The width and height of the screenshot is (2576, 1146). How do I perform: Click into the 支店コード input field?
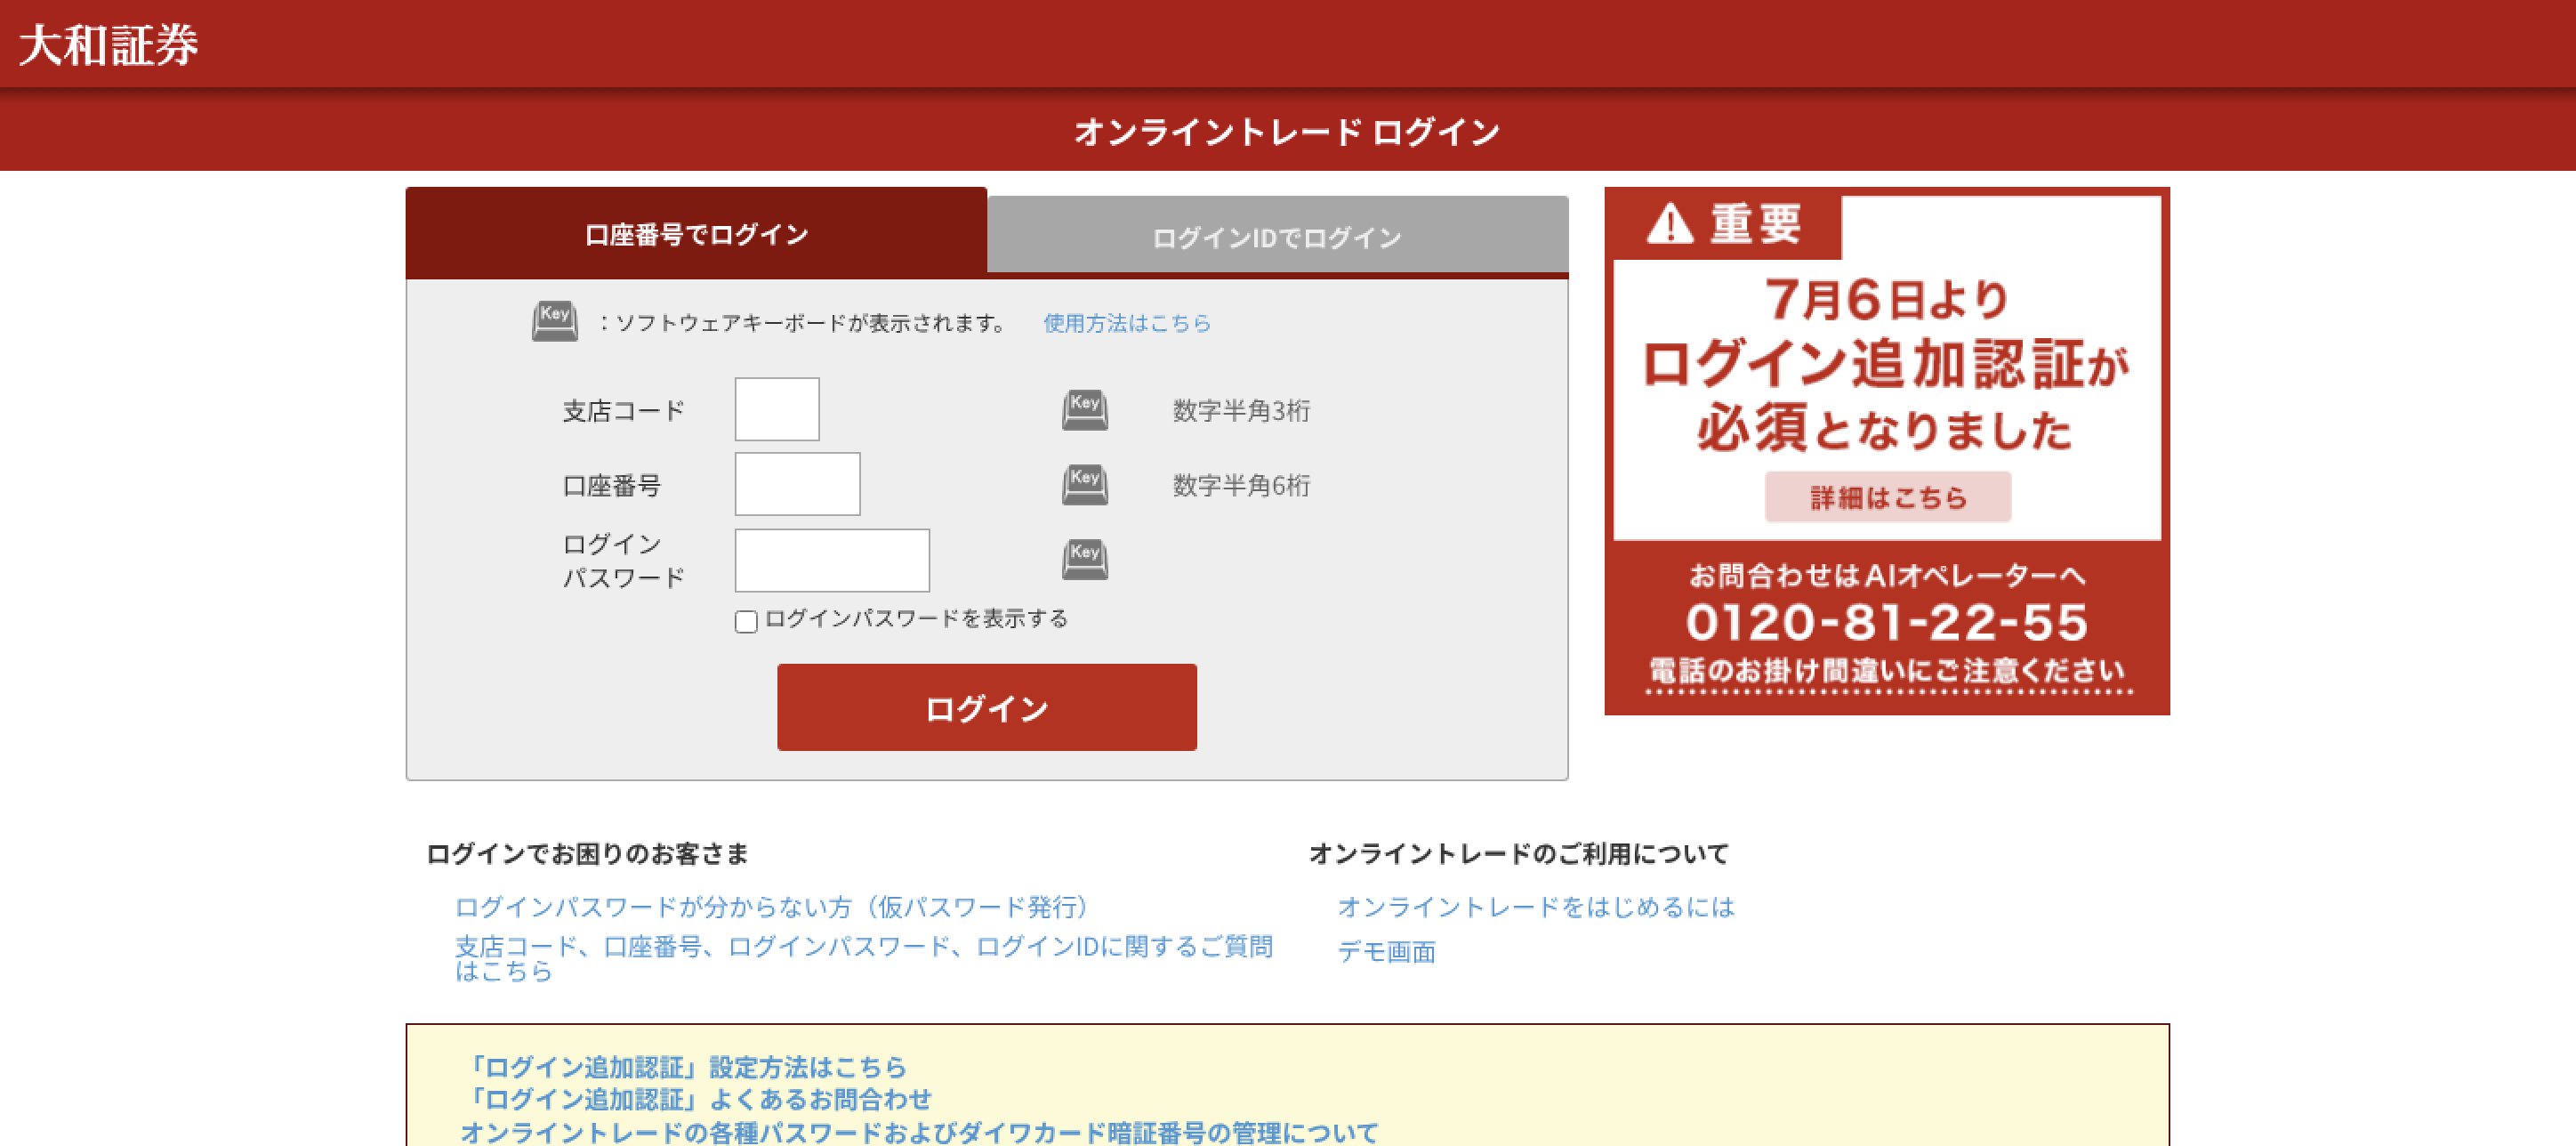777,409
